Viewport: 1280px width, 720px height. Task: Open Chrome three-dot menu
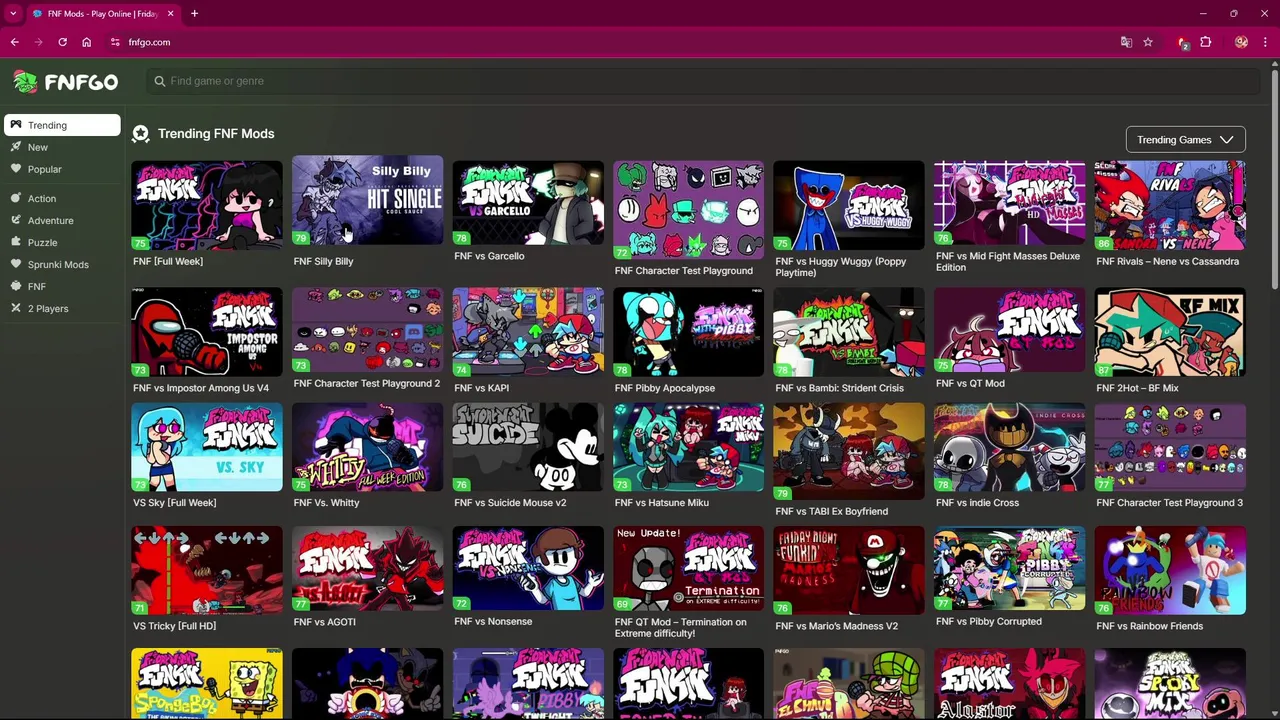(x=1266, y=42)
